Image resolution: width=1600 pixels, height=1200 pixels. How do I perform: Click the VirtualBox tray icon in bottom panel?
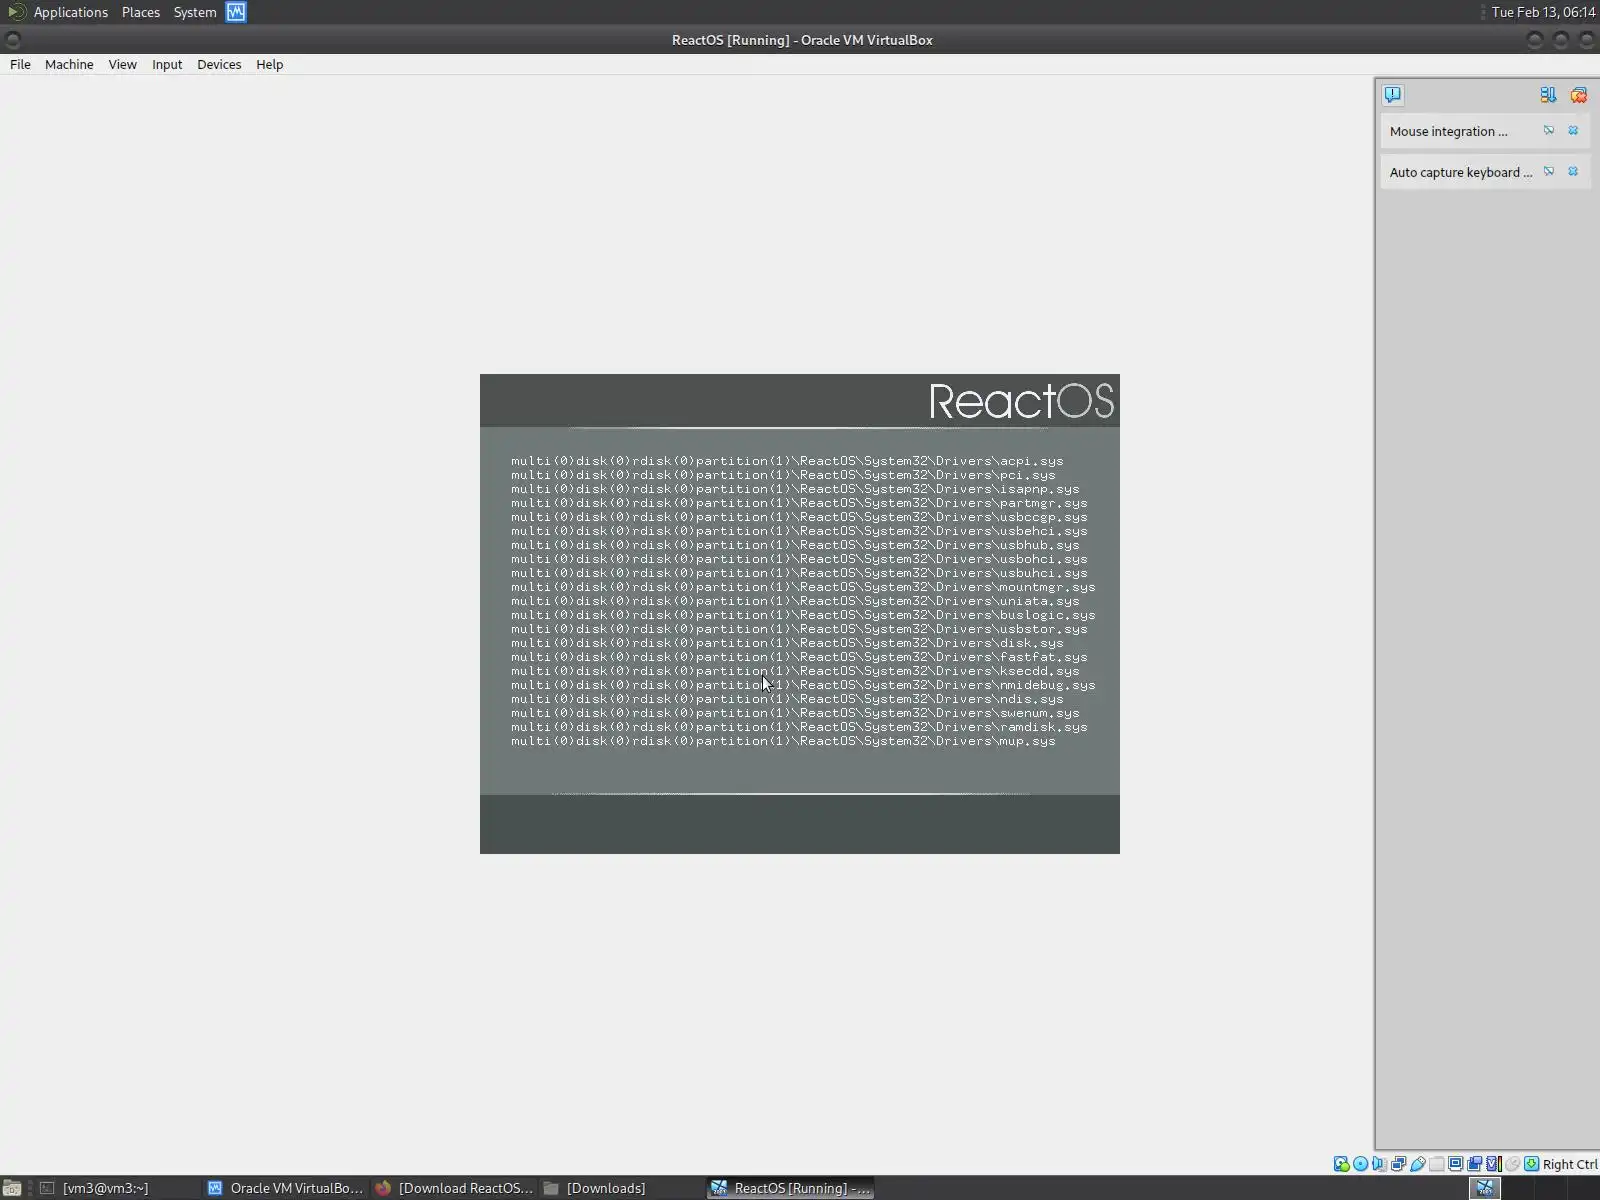tap(1485, 1188)
